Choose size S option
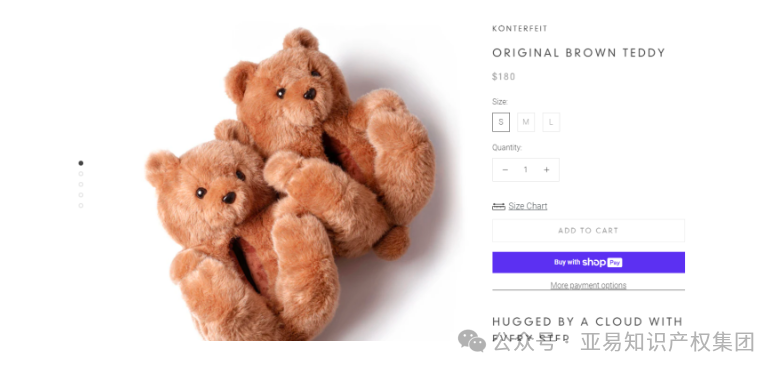This screenshot has width=779, height=372. 501,122
